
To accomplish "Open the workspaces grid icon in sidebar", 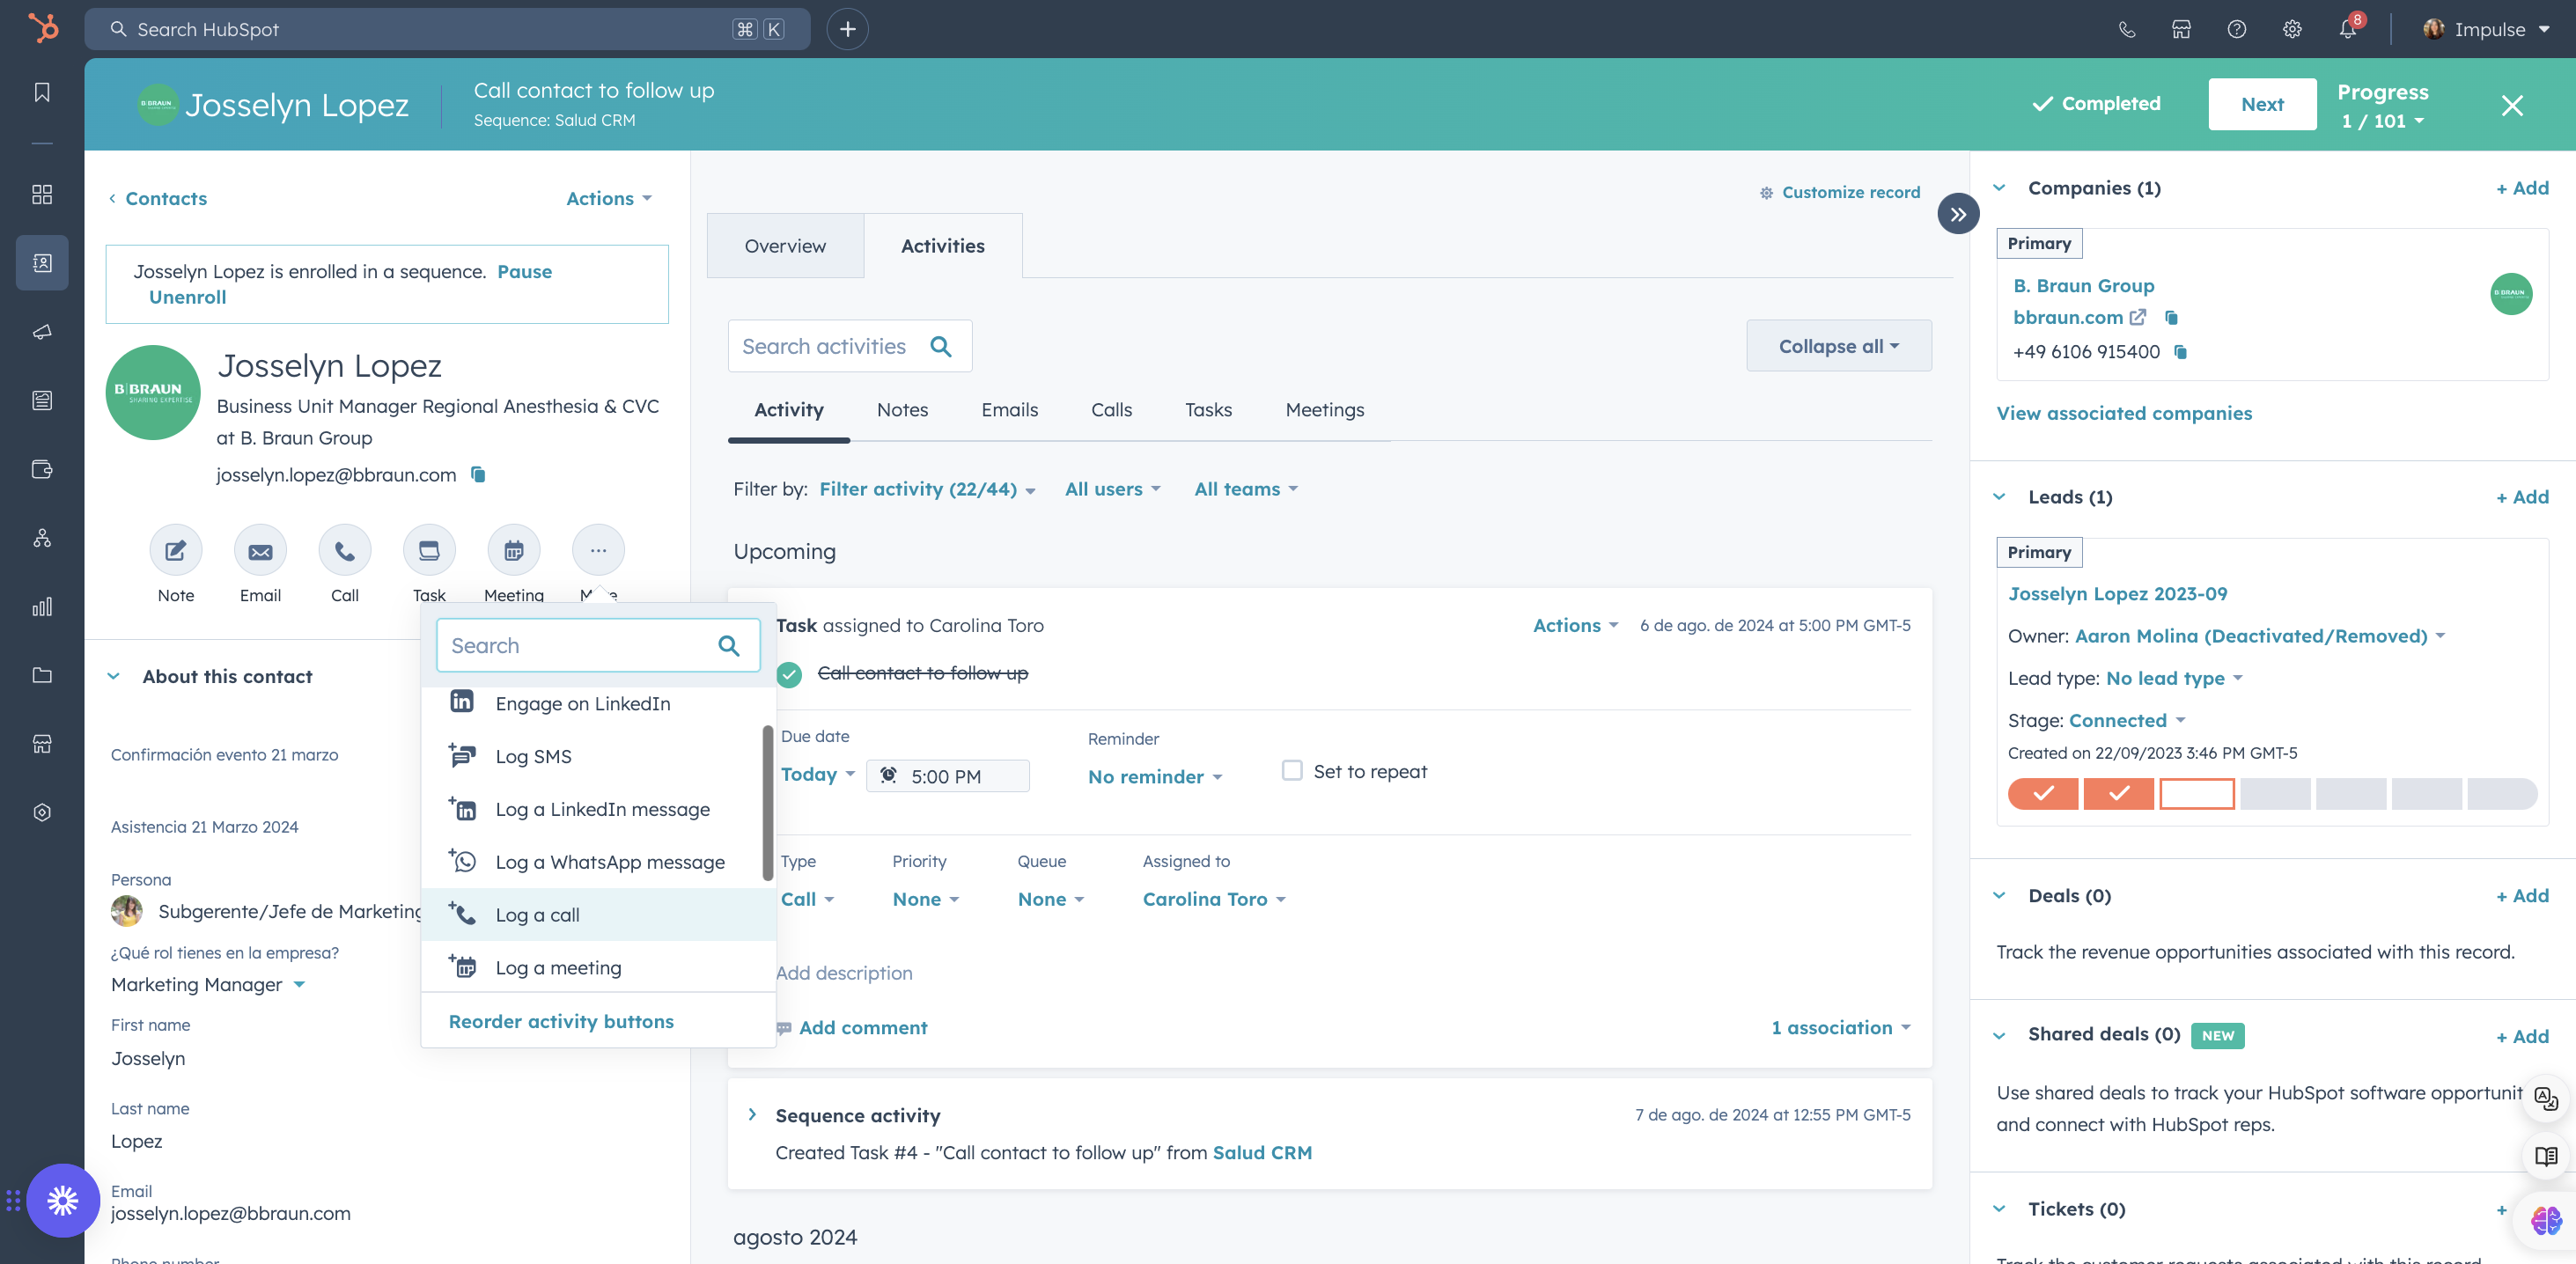I will [42, 194].
